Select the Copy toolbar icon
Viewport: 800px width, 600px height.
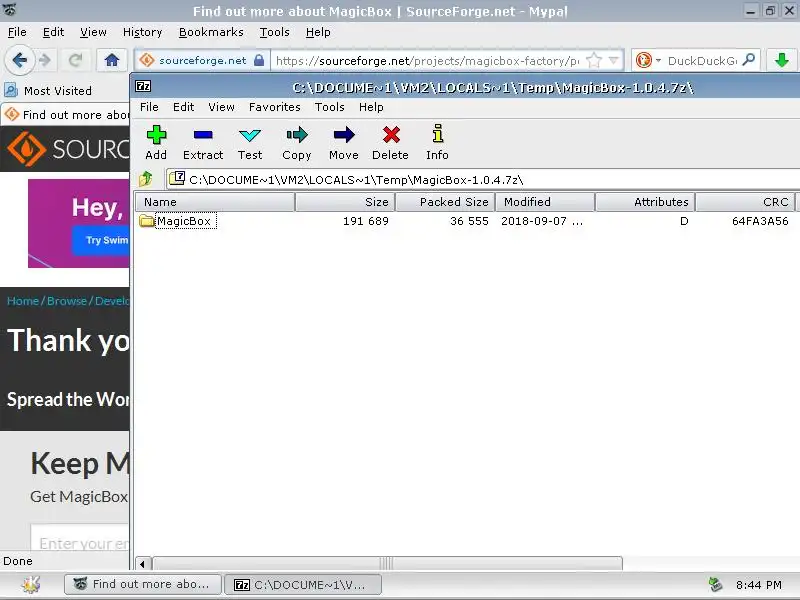(297, 135)
